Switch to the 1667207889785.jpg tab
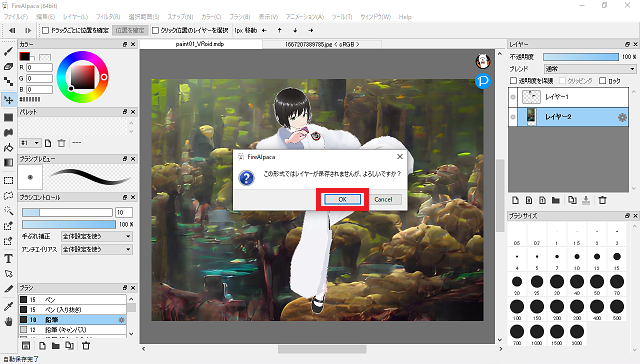 coord(322,44)
